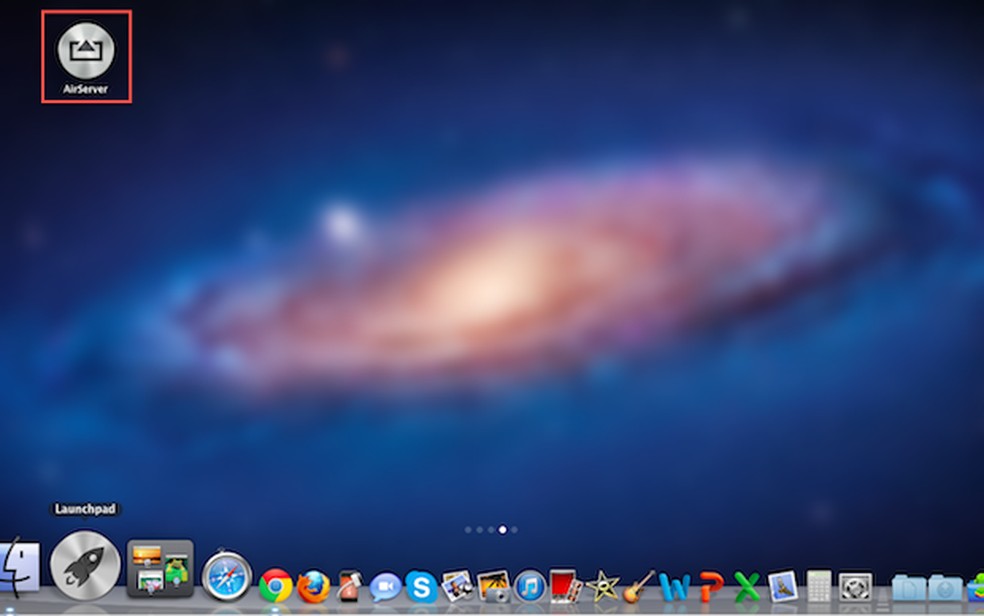Launch Microsoft Excel from the Dock
This screenshot has height=616, width=984.
coord(747,587)
